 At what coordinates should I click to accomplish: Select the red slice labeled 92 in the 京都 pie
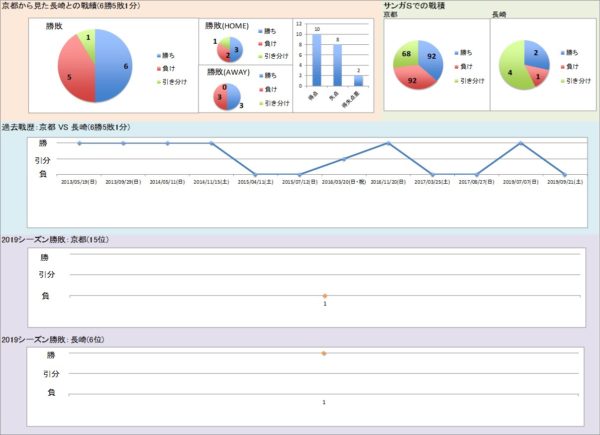412,80
